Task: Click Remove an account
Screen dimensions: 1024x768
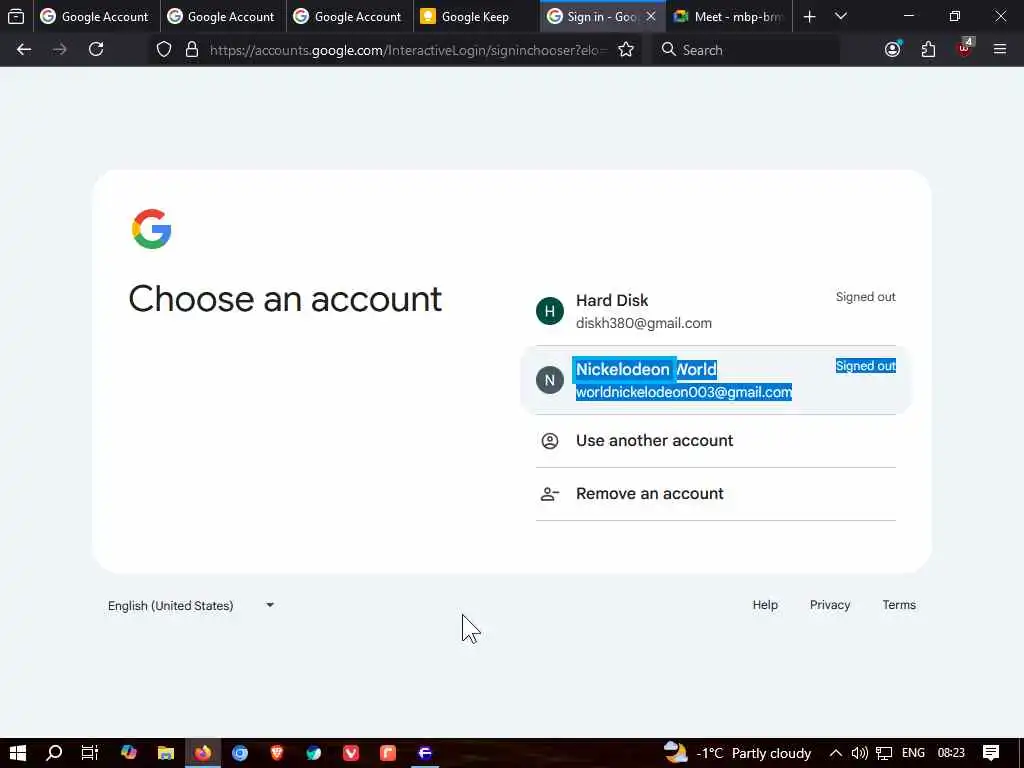Action: pos(716,494)
